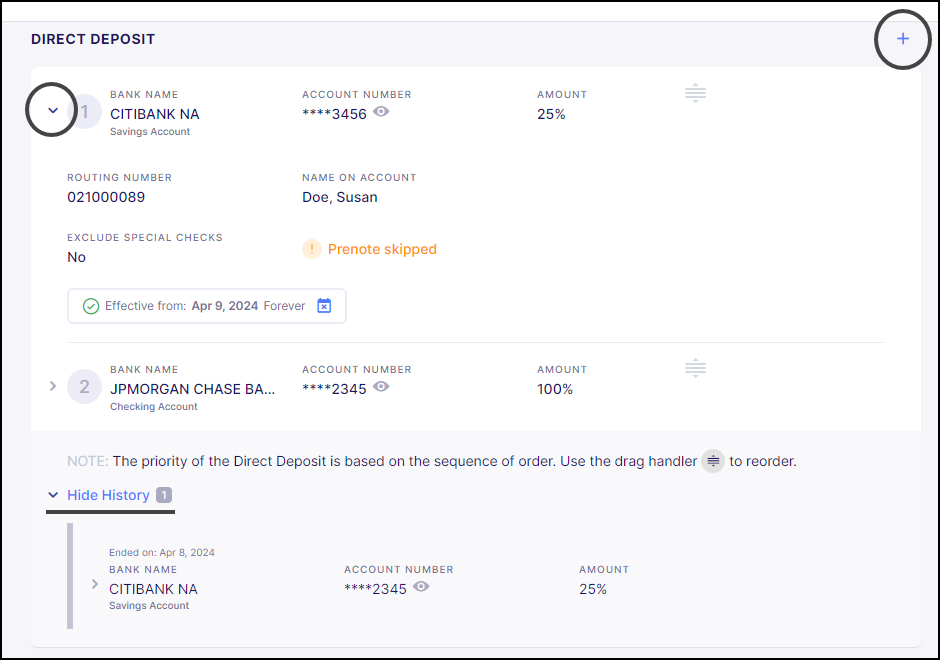Collapse history using the Hide History chevron

[x=53, y=495]
